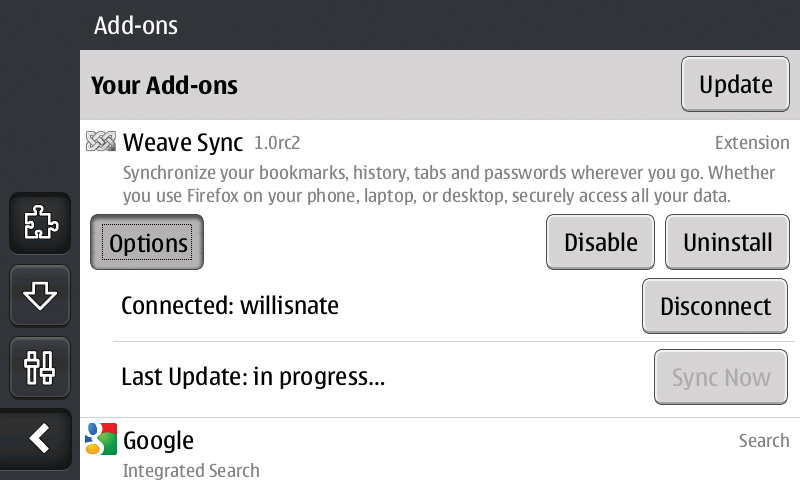This screenshot has width=800, height=480.
Task: Open the Preferences sliders panel
Action: tap(40, 367)
